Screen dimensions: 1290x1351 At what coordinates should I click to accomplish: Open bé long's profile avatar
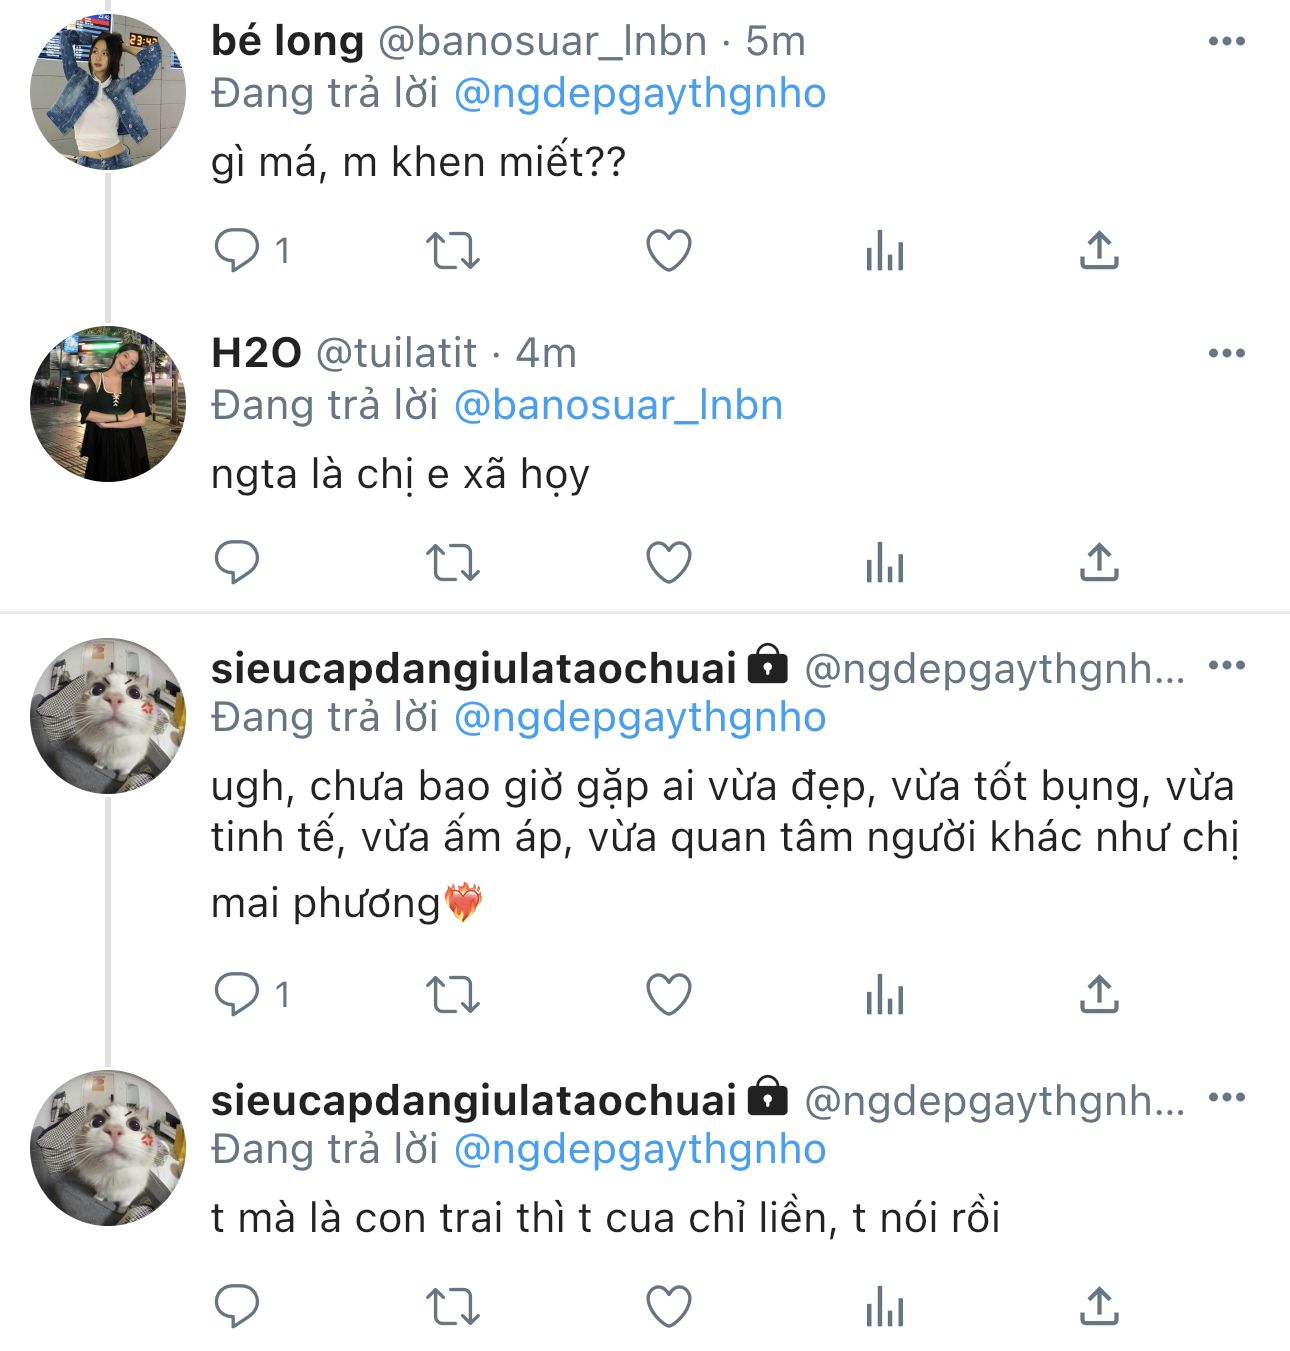(108, 91)
